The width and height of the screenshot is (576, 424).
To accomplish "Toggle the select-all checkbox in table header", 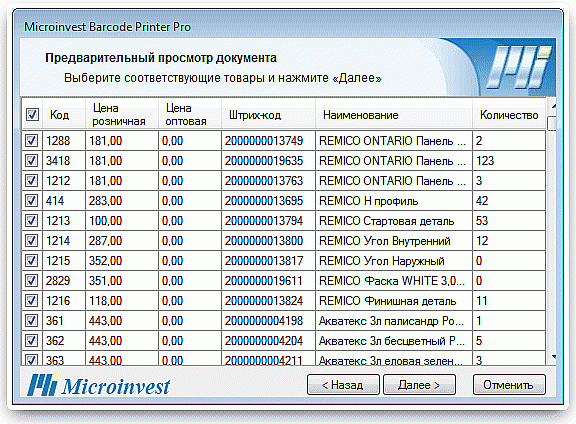I will (x=32, y=115).
